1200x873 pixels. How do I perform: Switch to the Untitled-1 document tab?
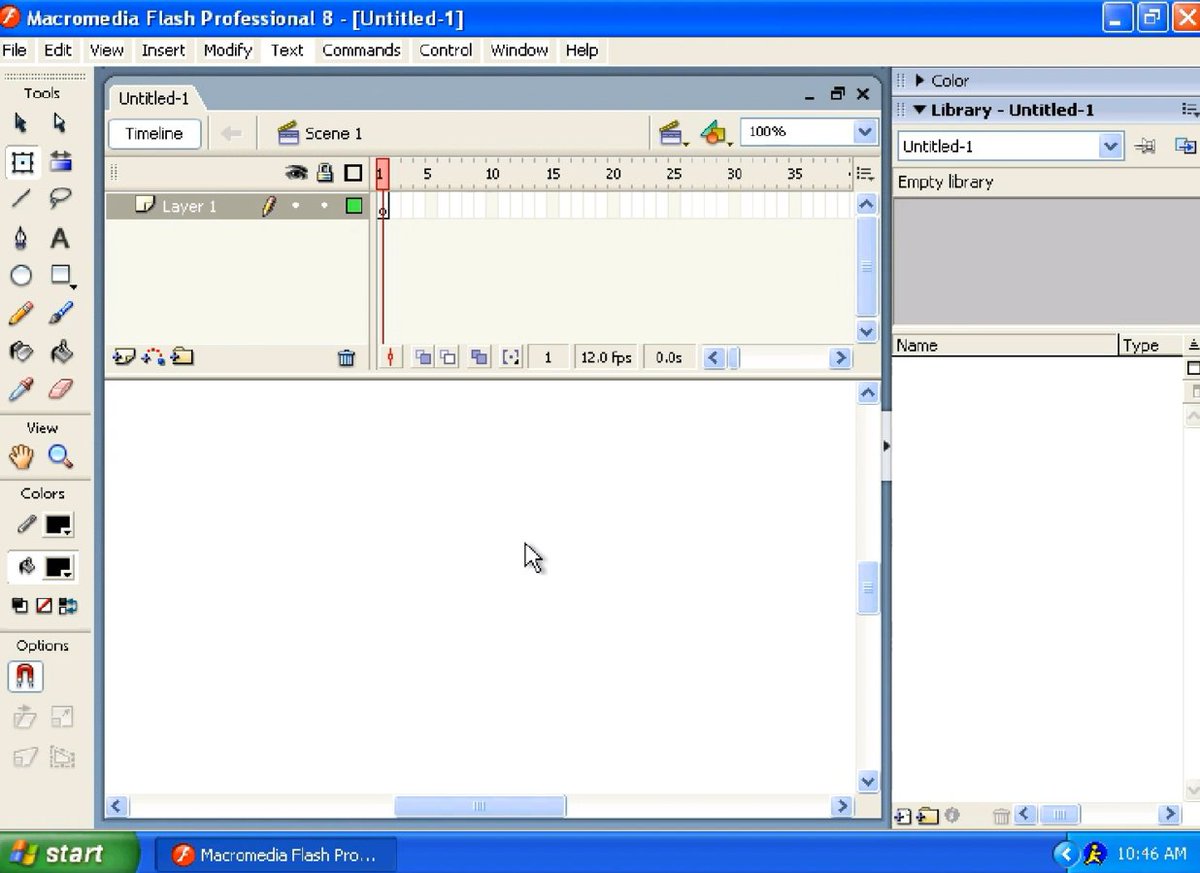pyautogui.click(x=154, y=98)
